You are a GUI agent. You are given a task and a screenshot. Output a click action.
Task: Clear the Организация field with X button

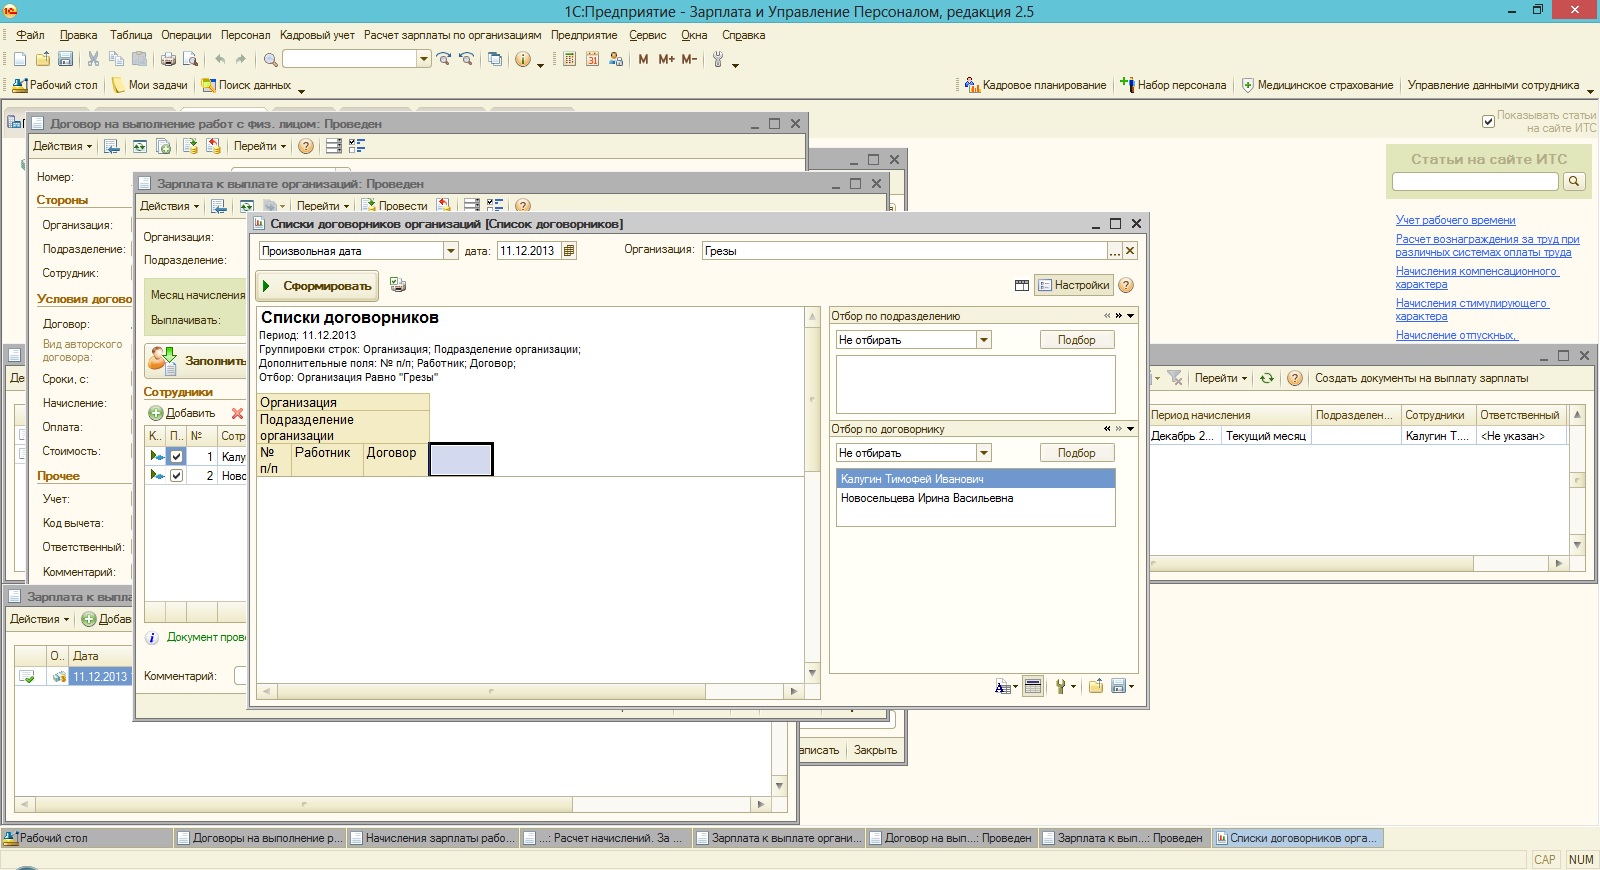tap(1130, 251)
